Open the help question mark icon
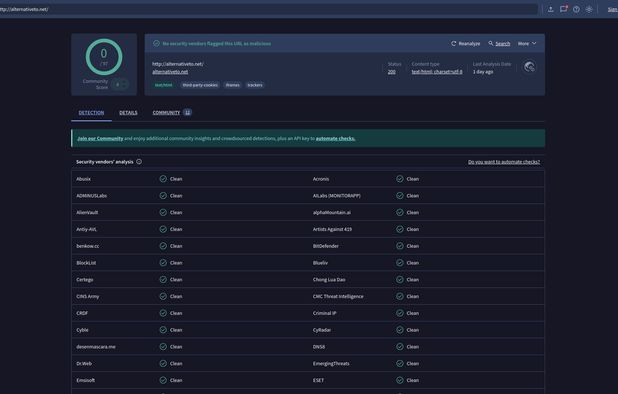 tap(576, 9)
